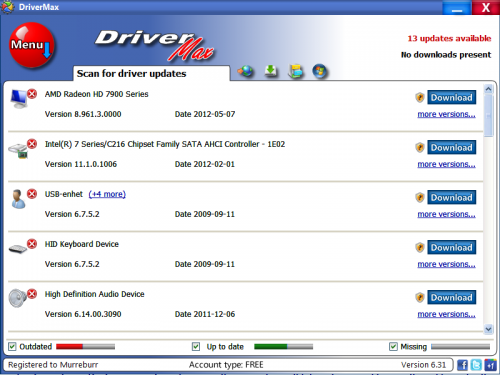
Task: Click Registered to Murreburr status text
Action: click(53, 365)
